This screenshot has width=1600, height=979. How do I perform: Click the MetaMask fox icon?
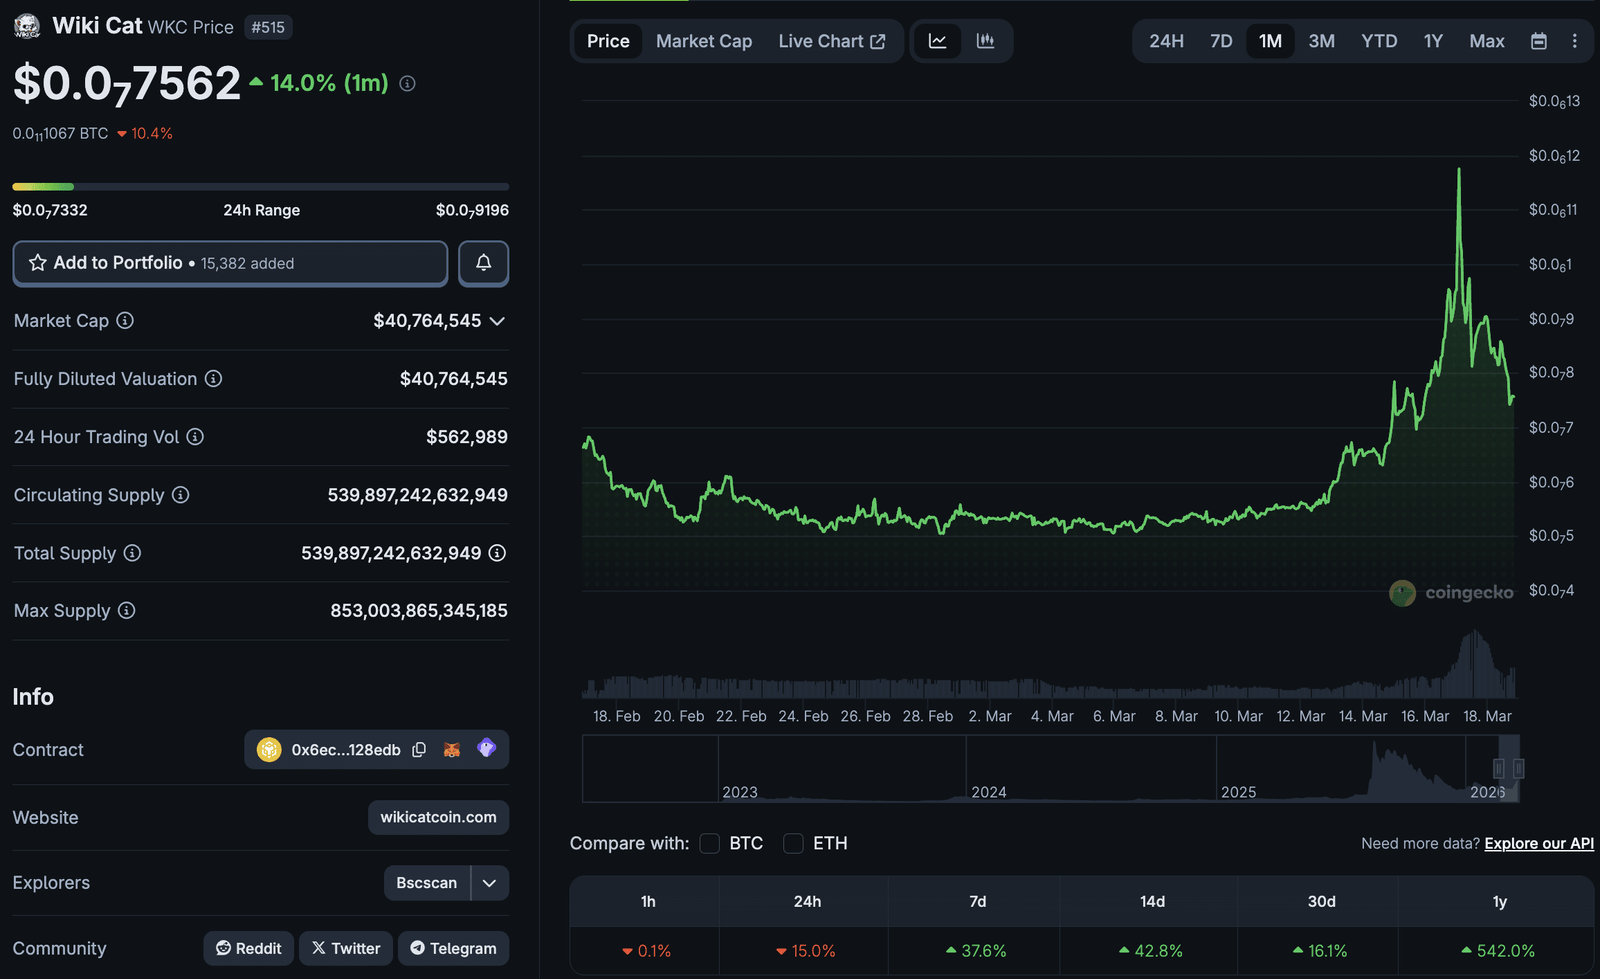(x=452, y=750)
